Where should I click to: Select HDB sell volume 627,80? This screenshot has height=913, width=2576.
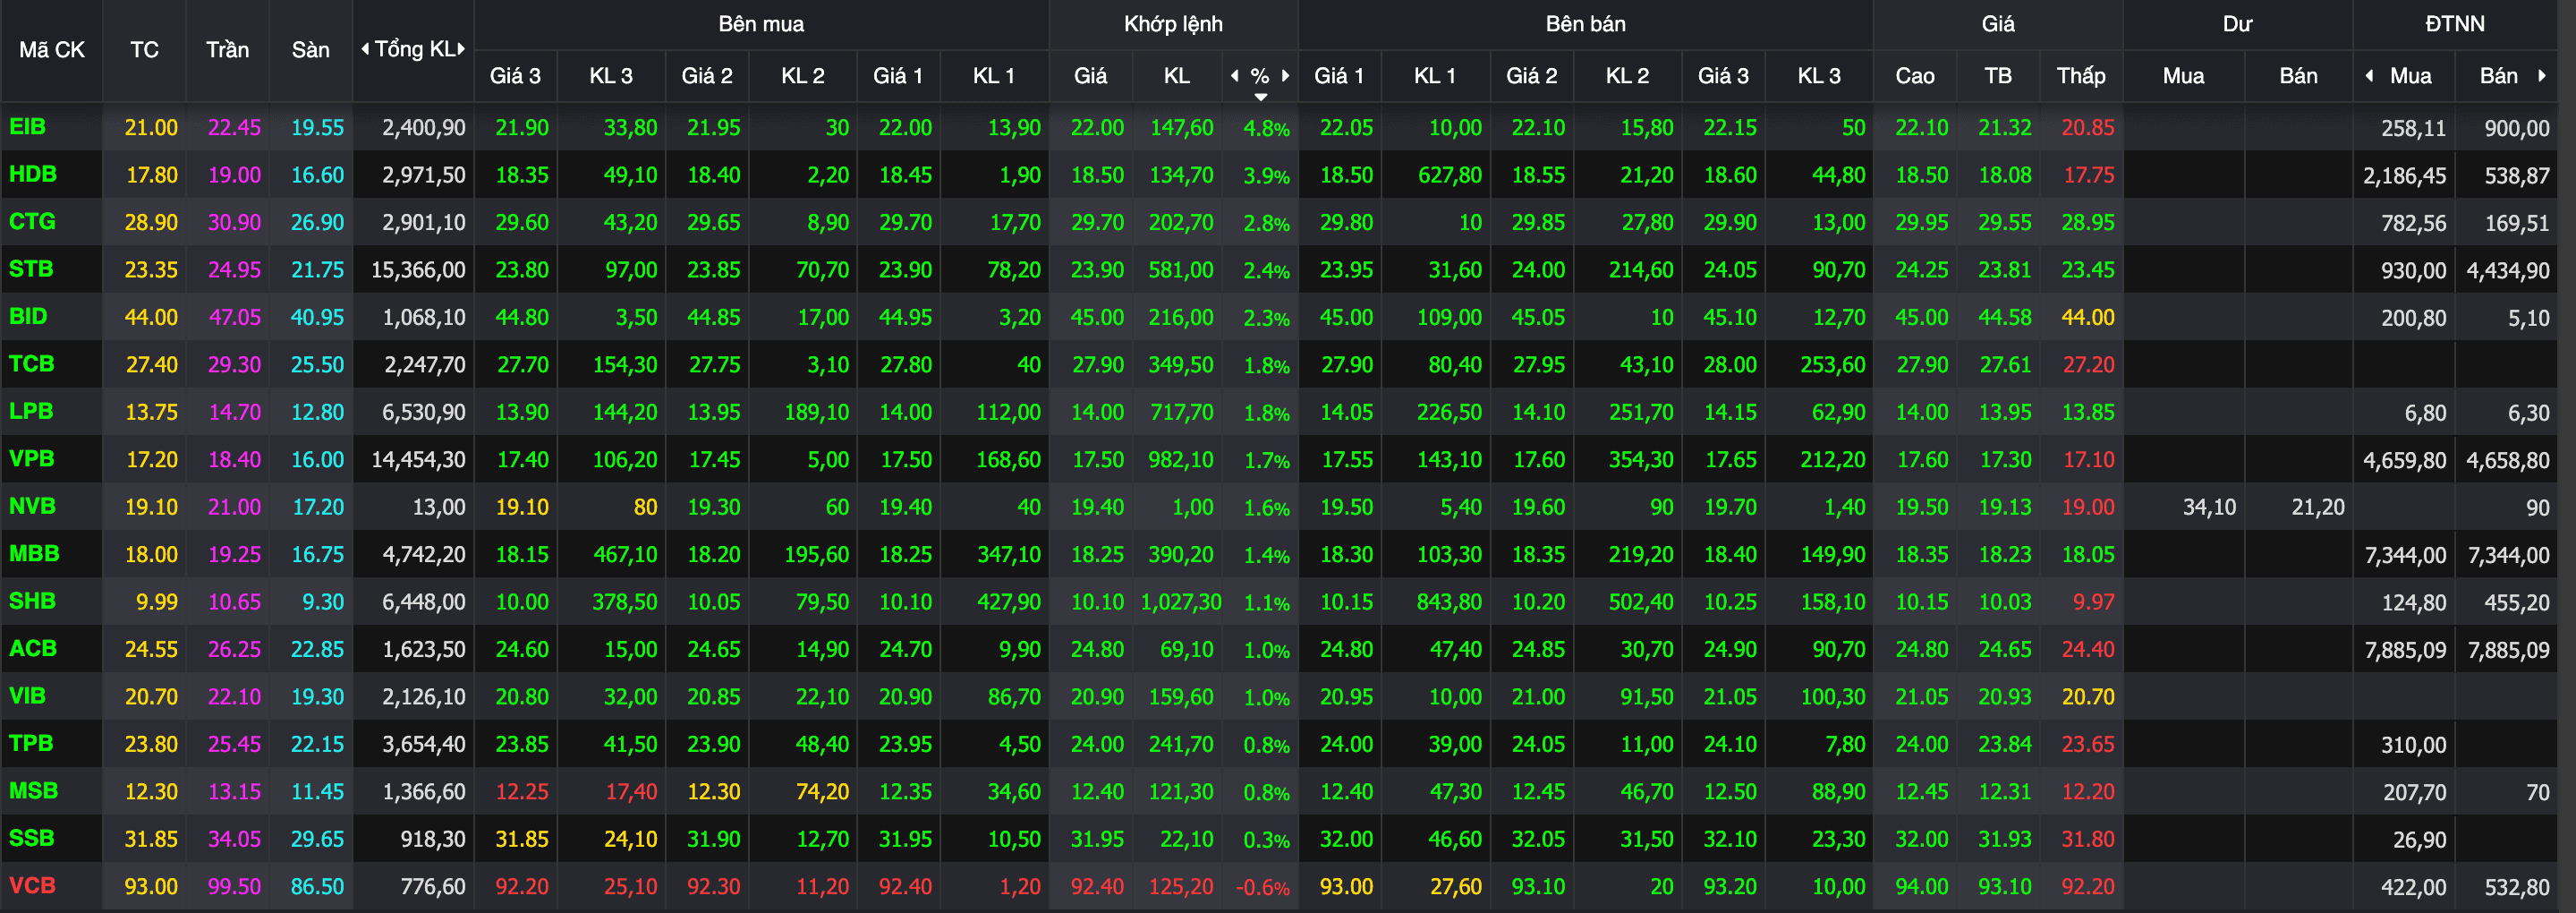[x=1449, y=175]
